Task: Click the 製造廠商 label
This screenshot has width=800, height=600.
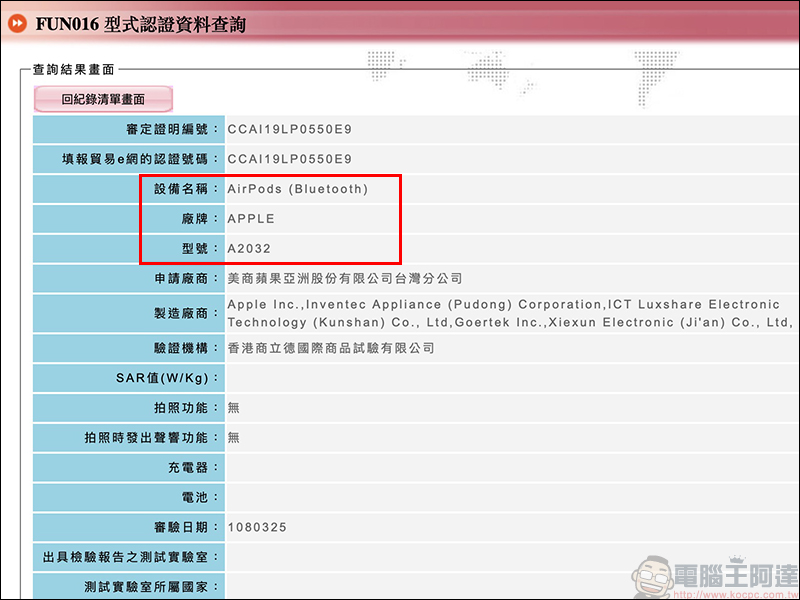Action: (186, 313)
